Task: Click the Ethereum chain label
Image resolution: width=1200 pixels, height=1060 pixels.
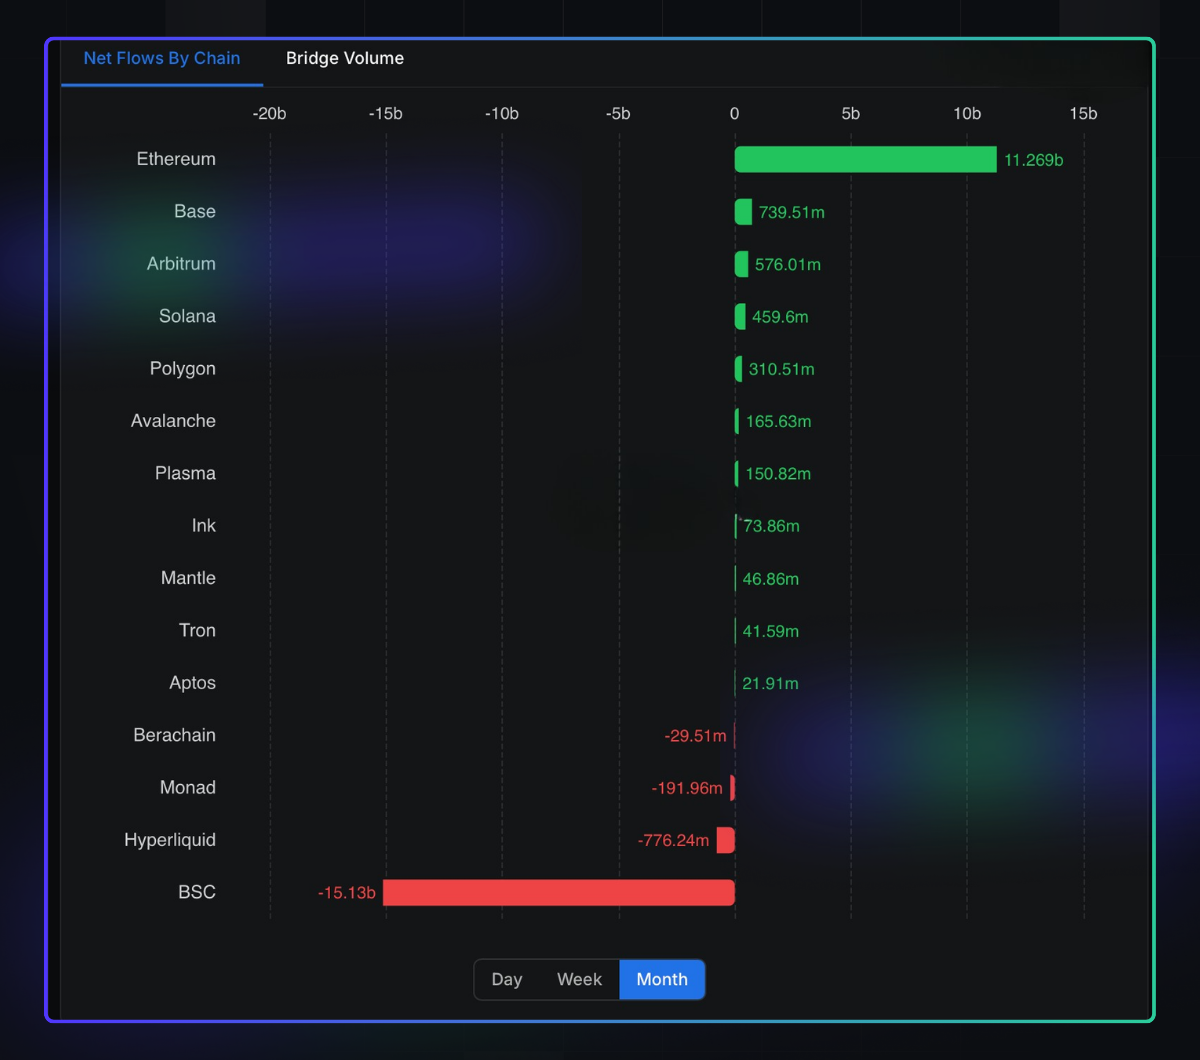Action: 176,159
